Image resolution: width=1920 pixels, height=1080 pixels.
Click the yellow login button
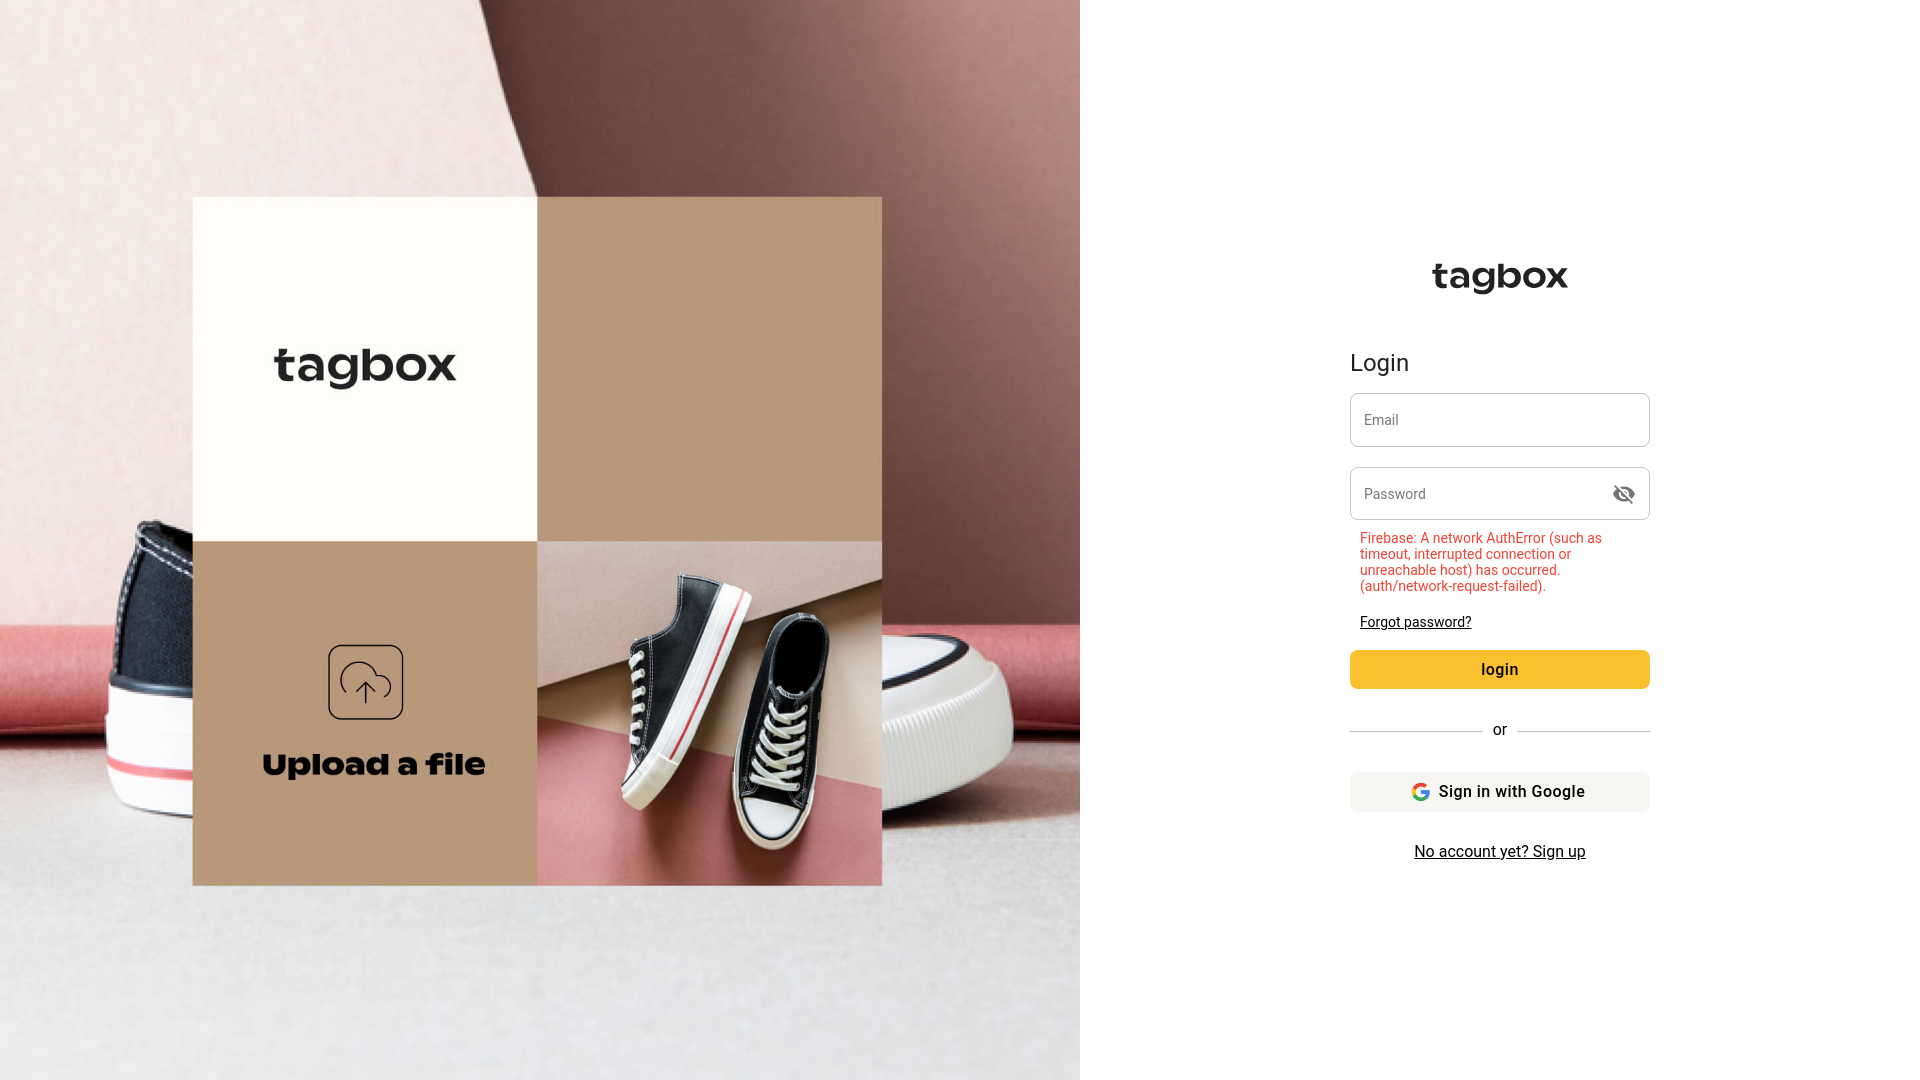point(1499,670)
